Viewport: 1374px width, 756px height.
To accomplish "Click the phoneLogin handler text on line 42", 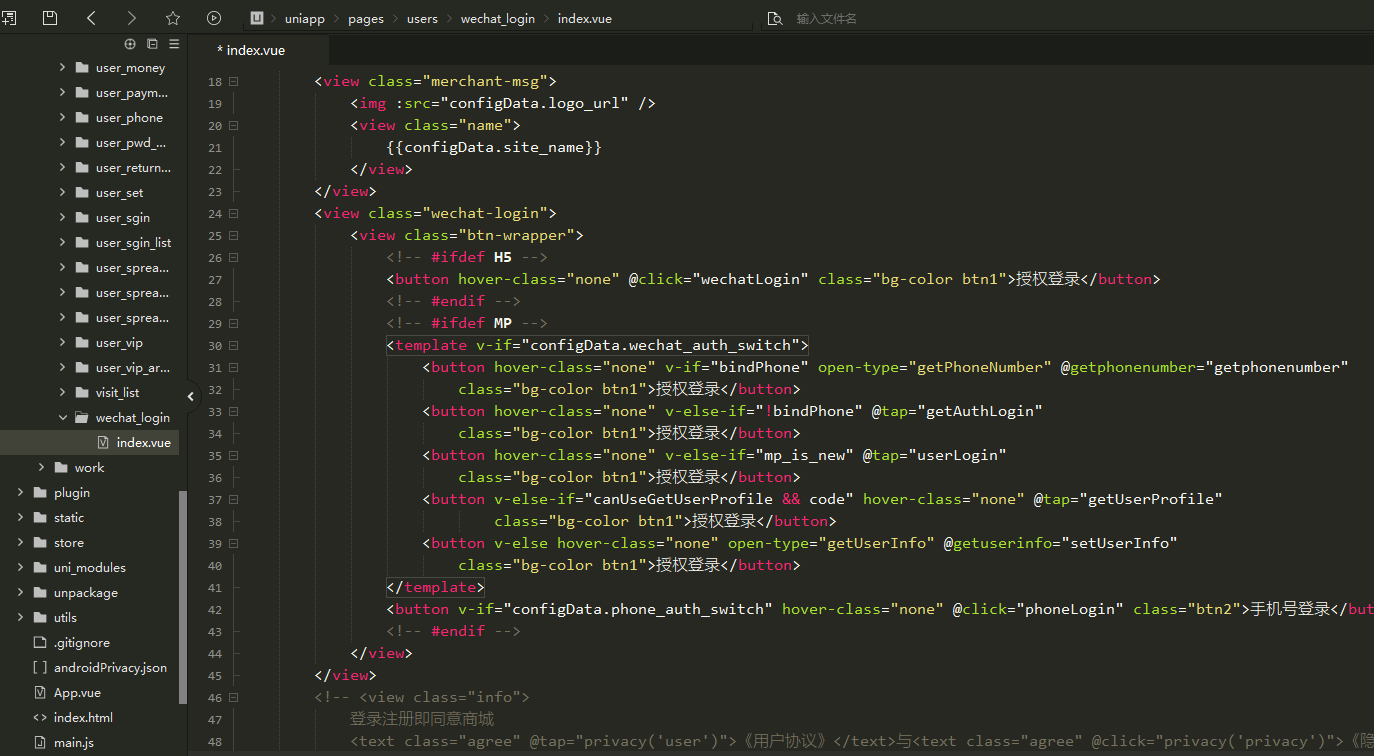I will pos(1069,609).
